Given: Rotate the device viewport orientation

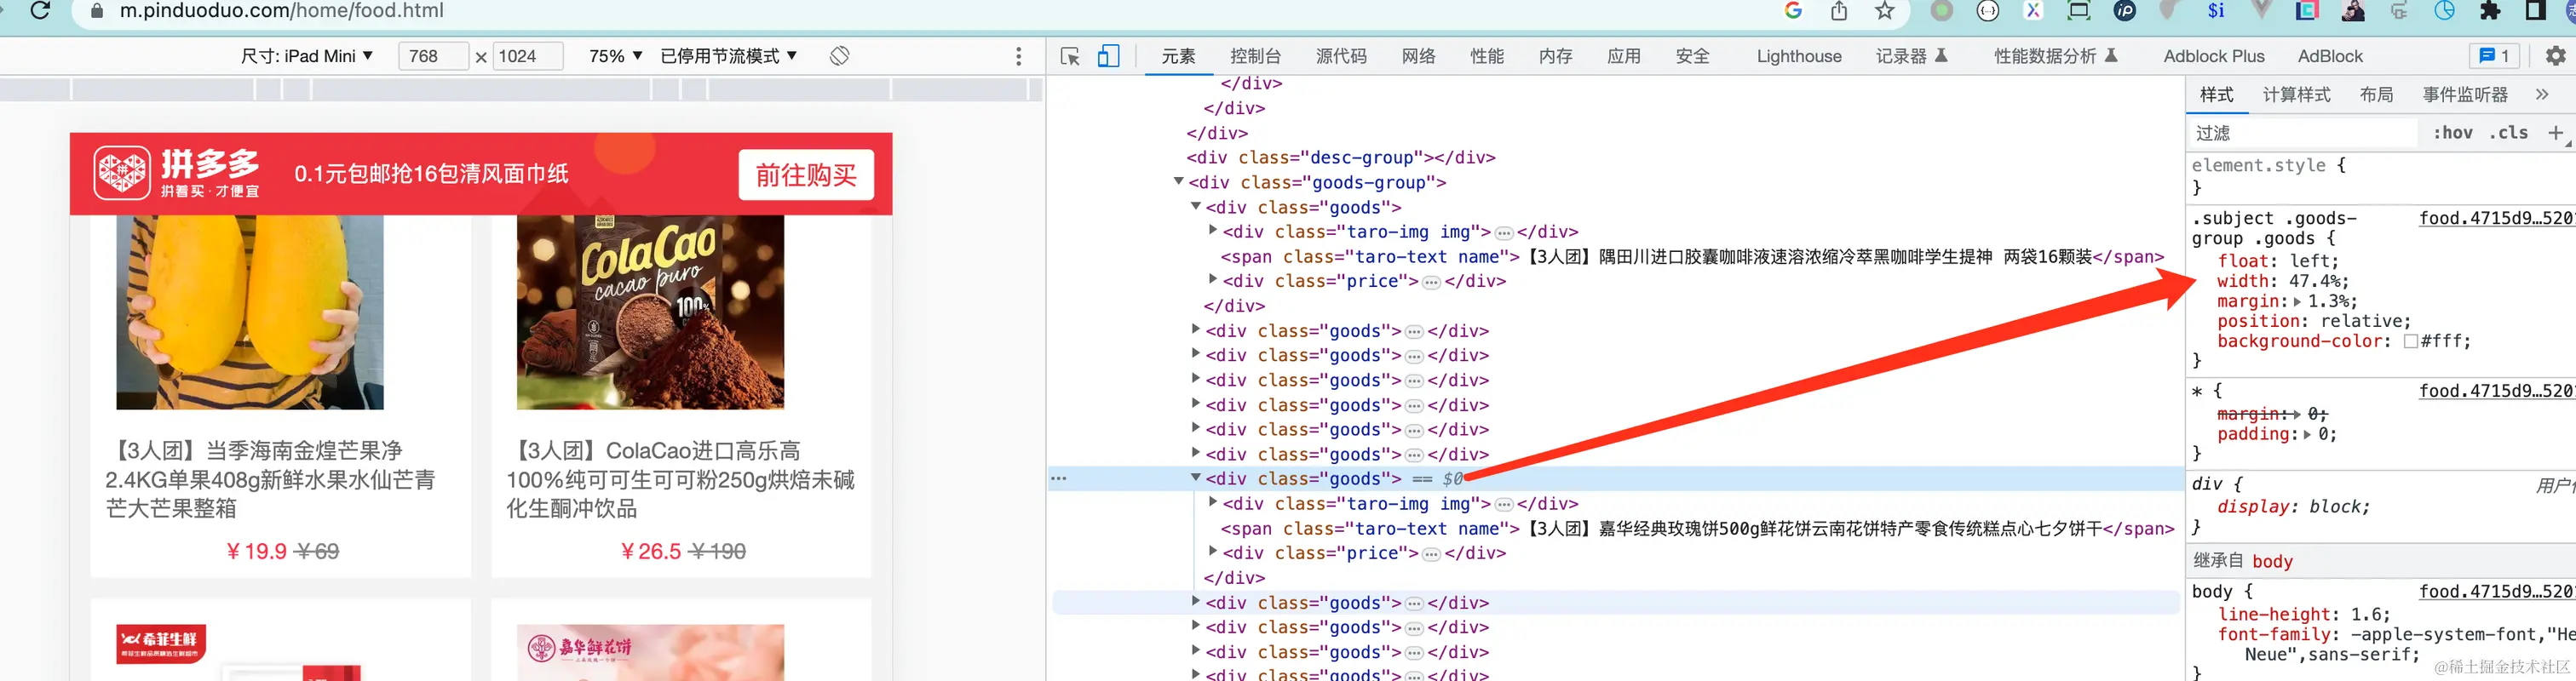Looking at the screenshot, I should pyautogui.click(x=839, y=56).
